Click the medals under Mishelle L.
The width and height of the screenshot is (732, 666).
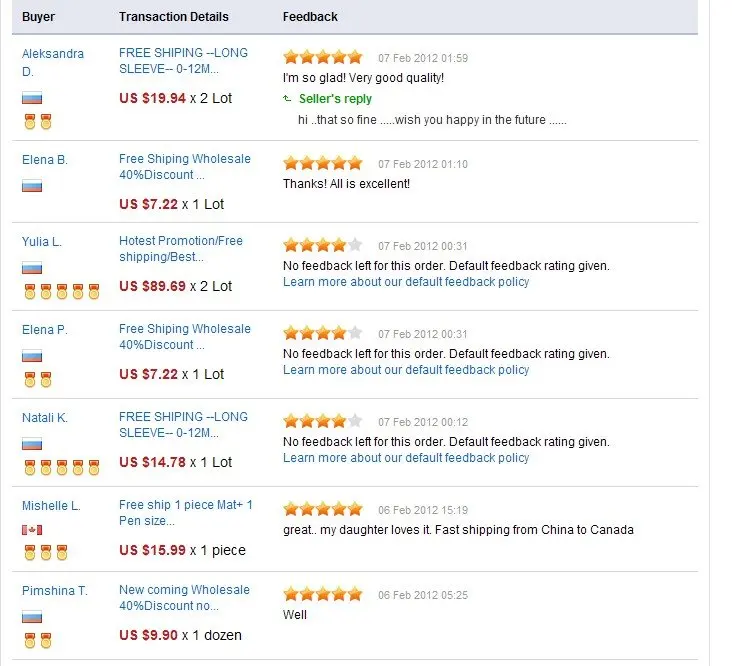click(x=46, y=552)
